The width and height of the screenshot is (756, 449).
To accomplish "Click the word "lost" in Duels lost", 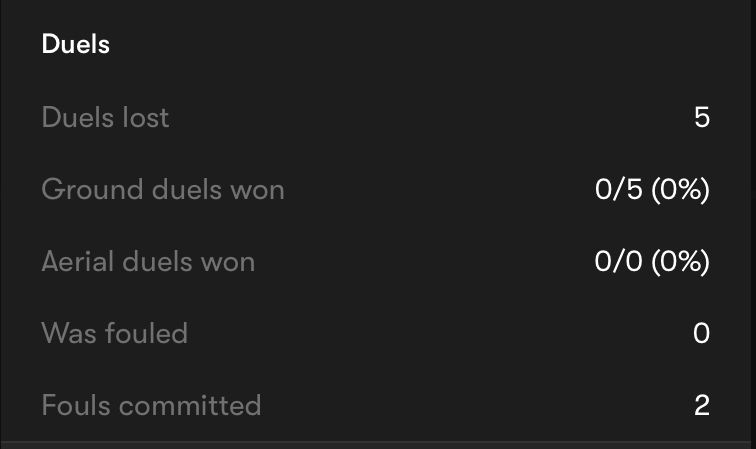I will point(146,117).
